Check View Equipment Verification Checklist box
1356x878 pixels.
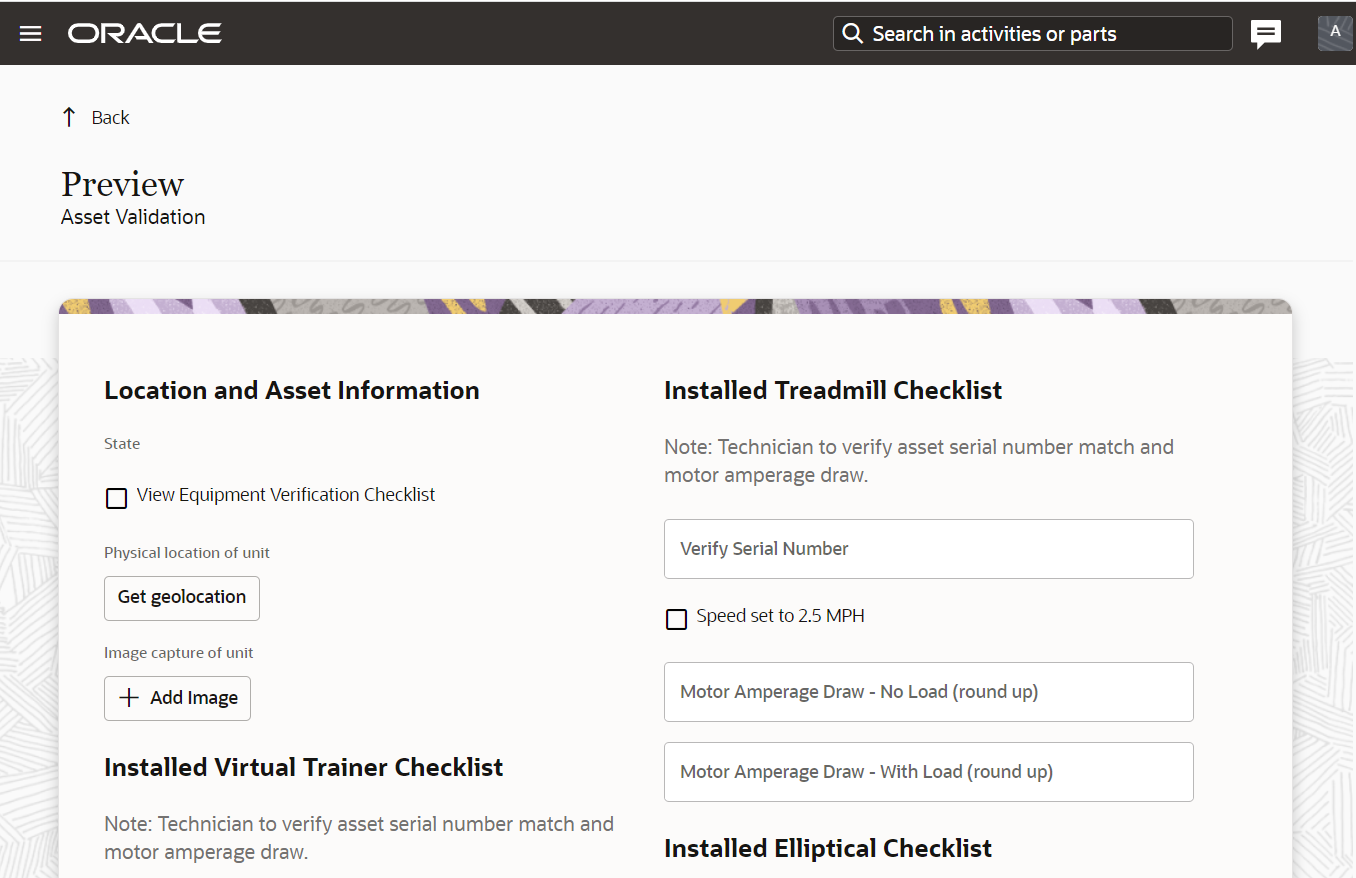coord(117,498)
